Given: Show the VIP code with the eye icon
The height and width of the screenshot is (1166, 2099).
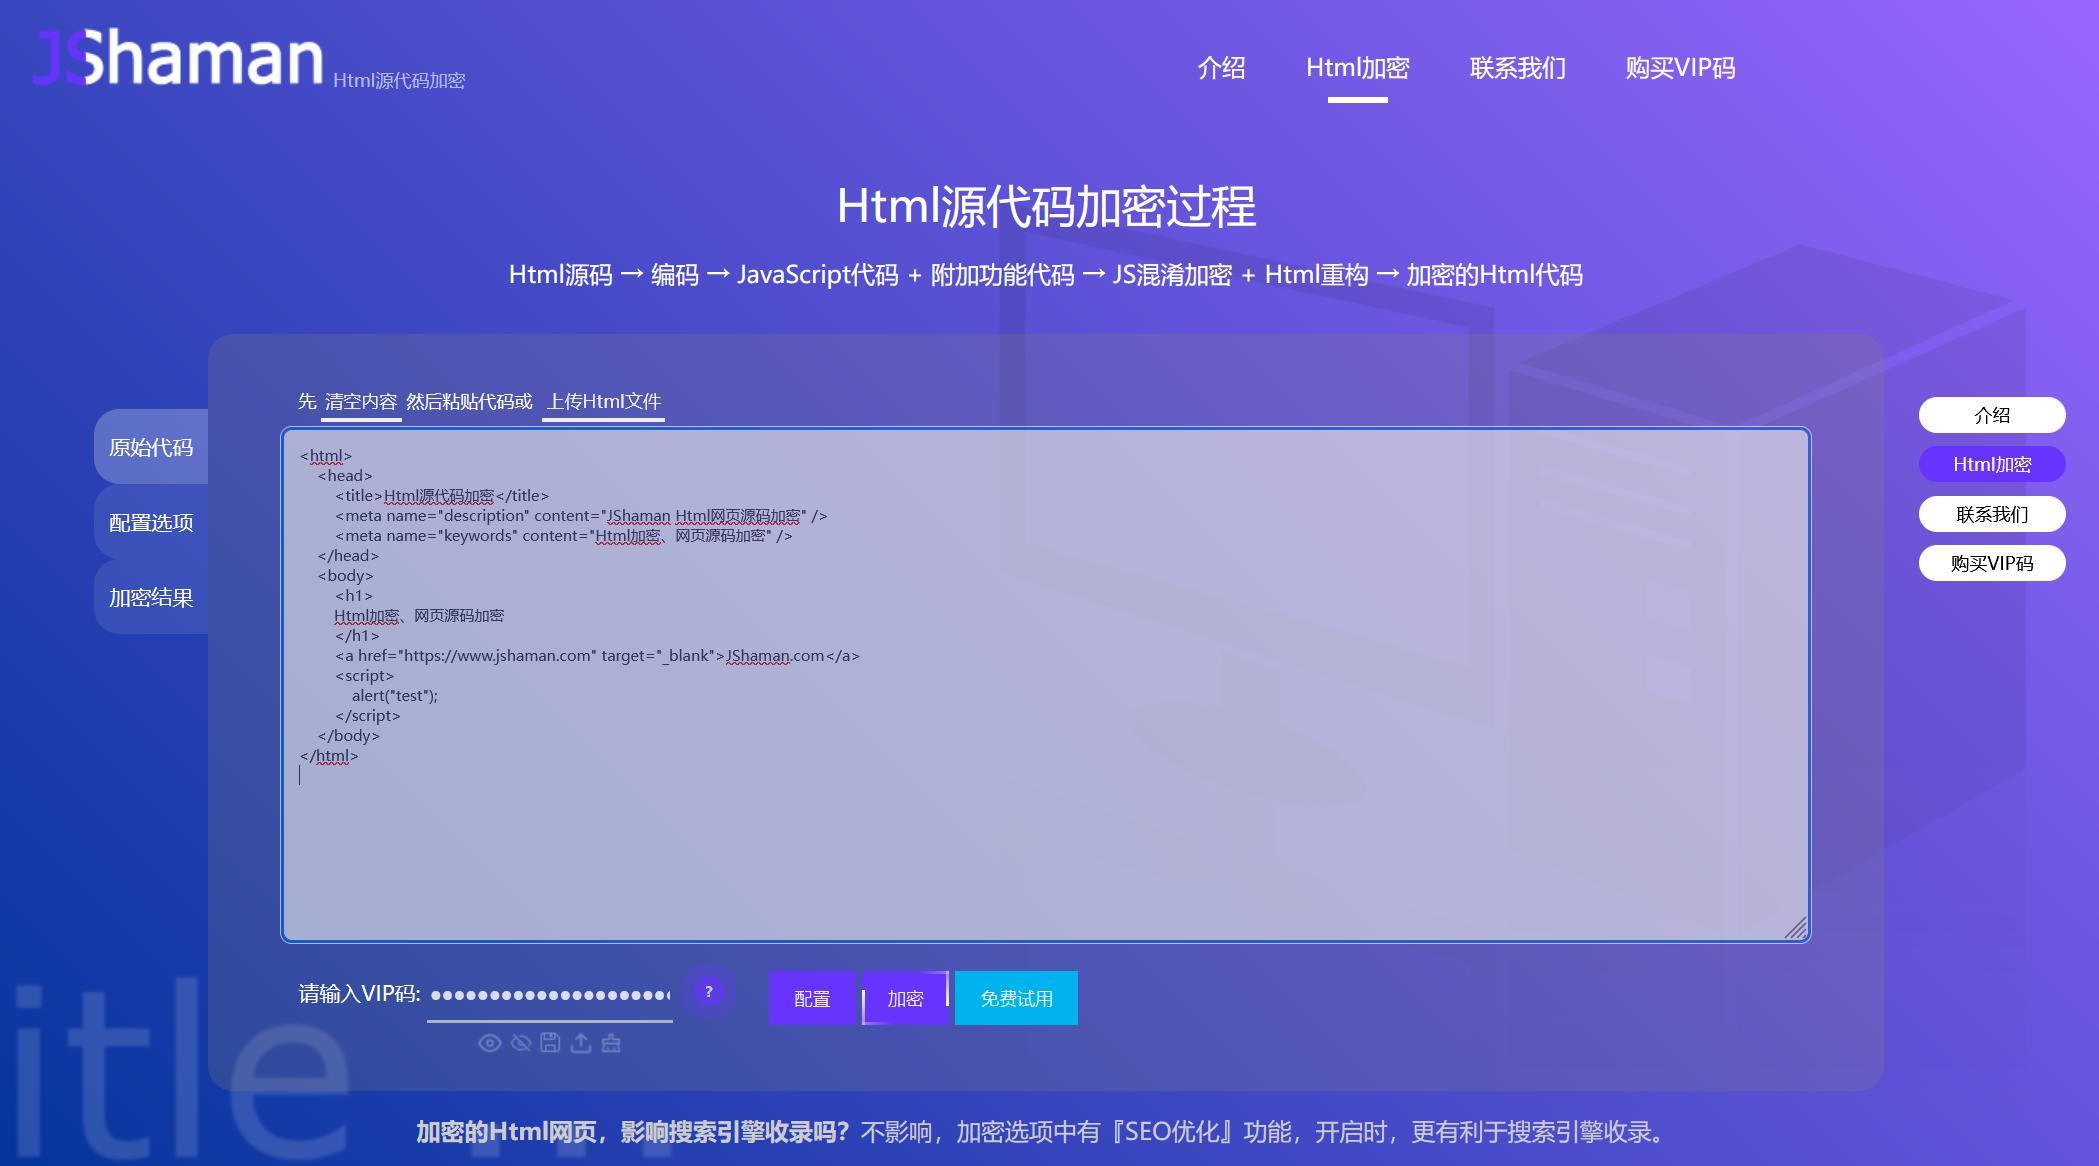Looking at the screenshot, I should point(489,1043).
